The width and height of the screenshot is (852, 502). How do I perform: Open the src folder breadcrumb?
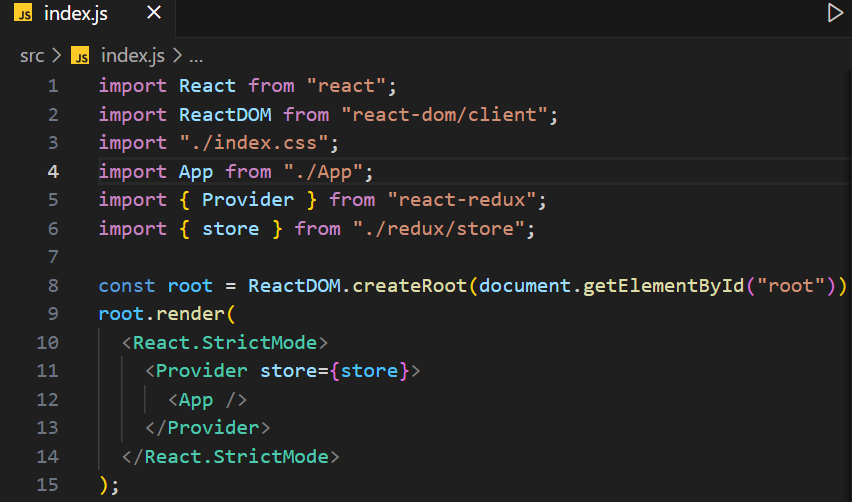[x=32, y=55]
